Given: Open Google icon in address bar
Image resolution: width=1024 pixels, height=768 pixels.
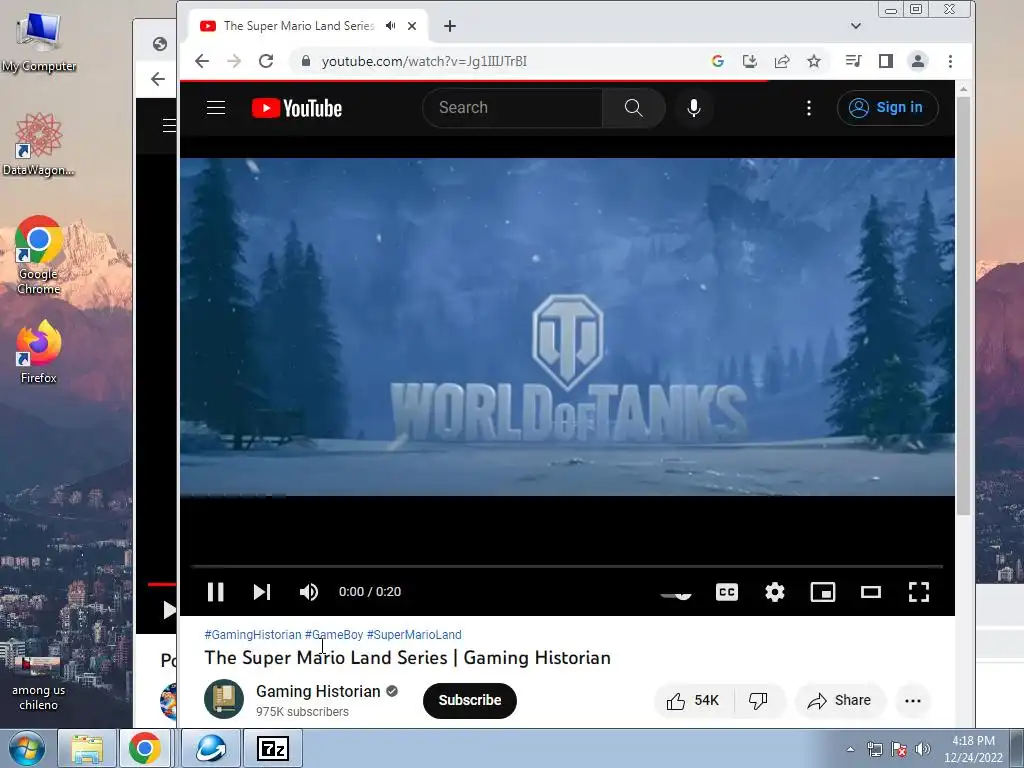Looking at the screenshot, I should coord(718,61).
